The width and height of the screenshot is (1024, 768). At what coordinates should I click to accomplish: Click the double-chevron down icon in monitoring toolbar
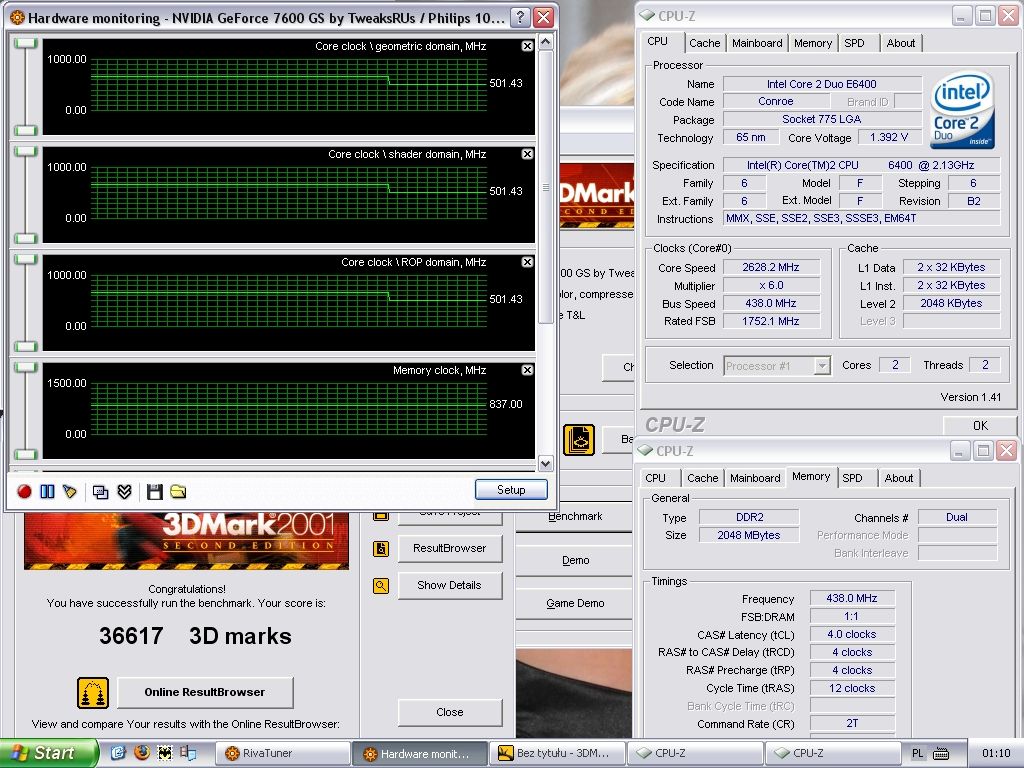pyautogui.click(x=124, y=491)
